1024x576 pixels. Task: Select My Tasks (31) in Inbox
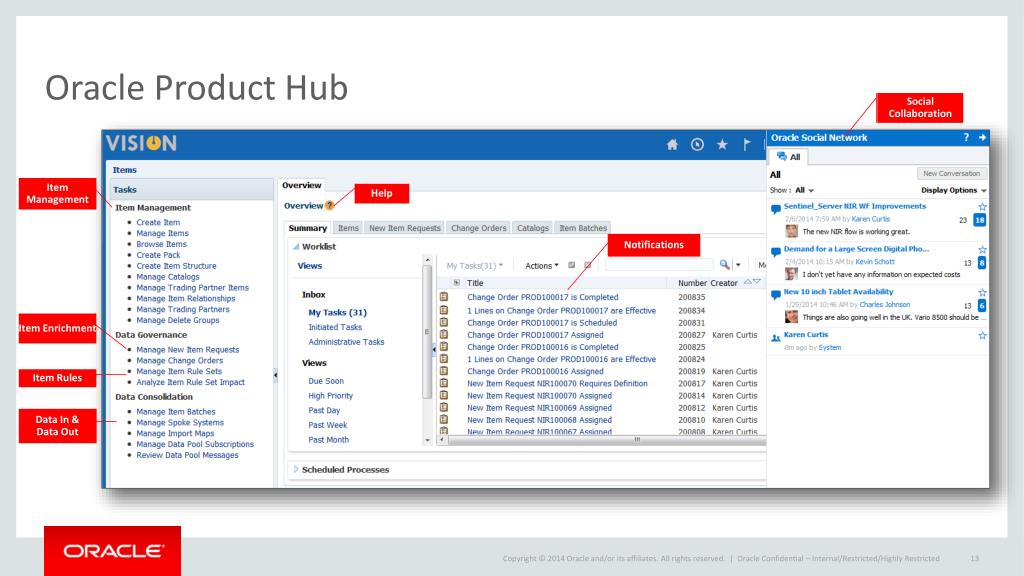pyautogui.click(x=337, y=312)
